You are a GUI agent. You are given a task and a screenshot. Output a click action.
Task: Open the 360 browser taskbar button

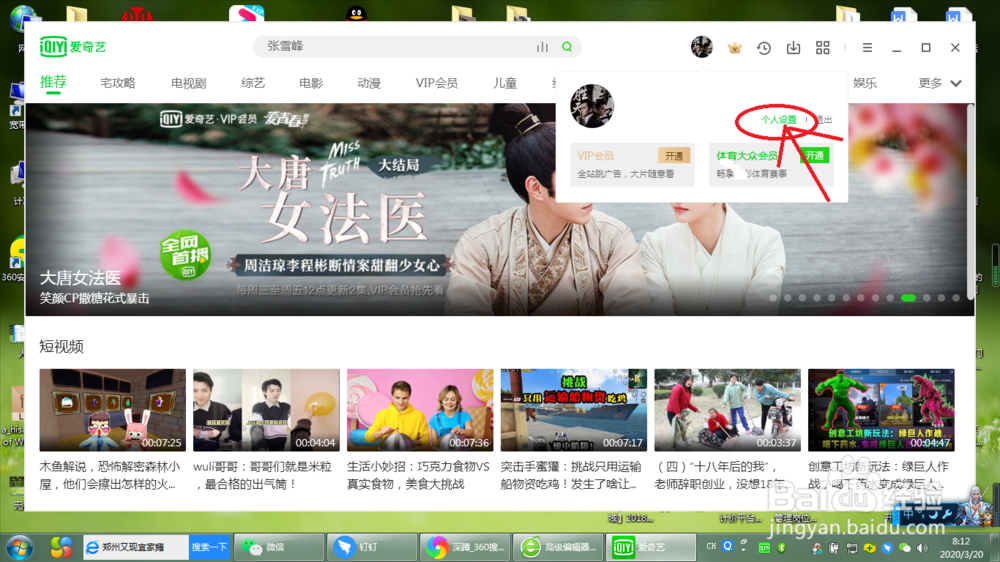(465, 547)
